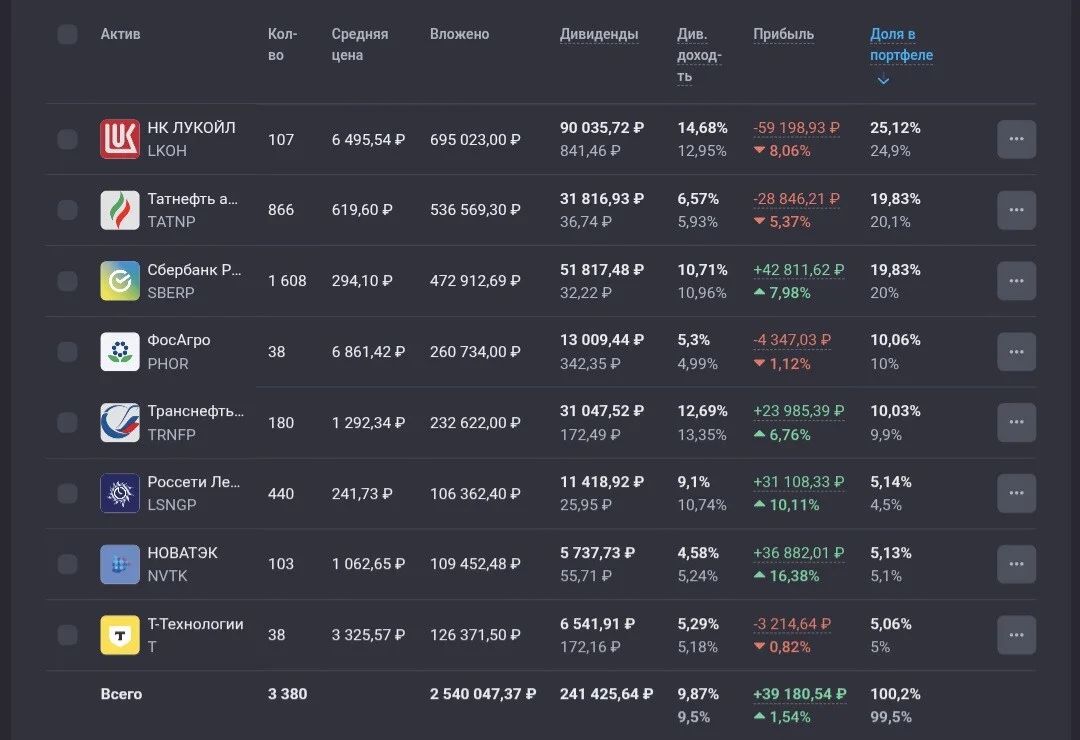Screen dimensions: 1080x740
Task: Check the НОВАТЭК row checkbox
Action: point(68,564)
